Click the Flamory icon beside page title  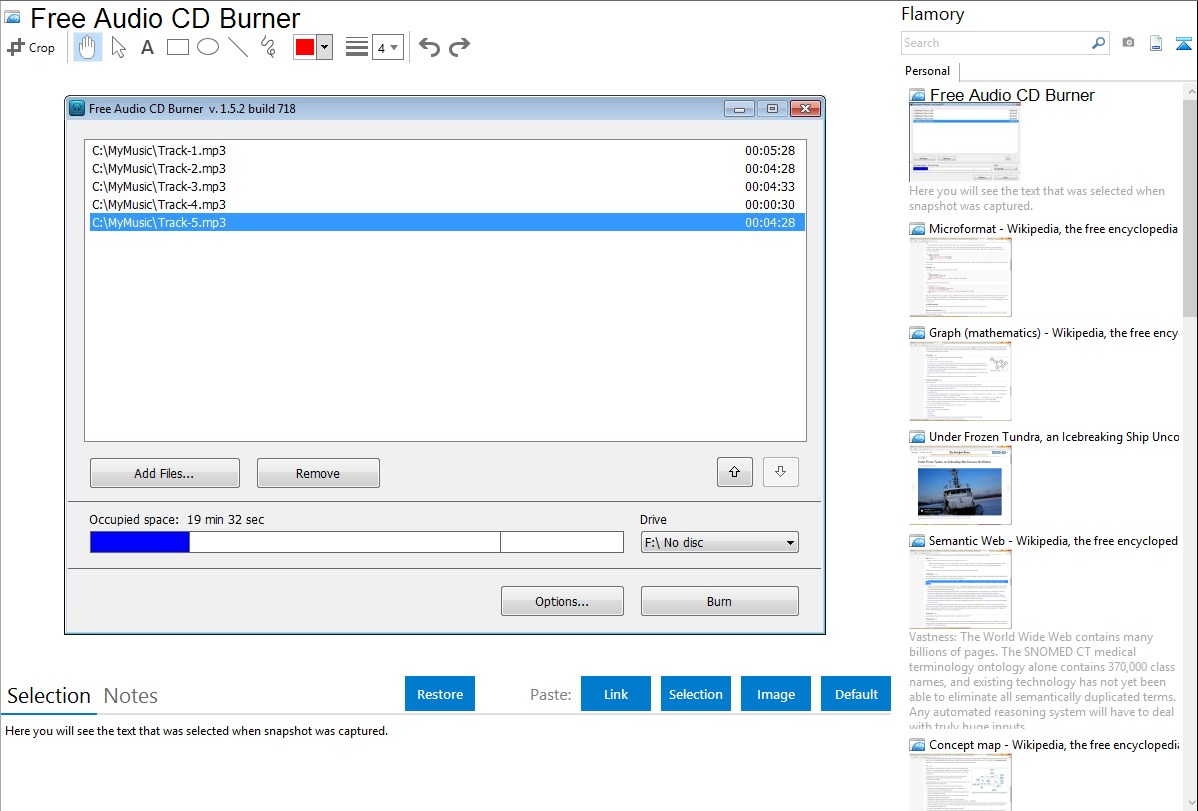pyautogui.click(x=12, y=17)
